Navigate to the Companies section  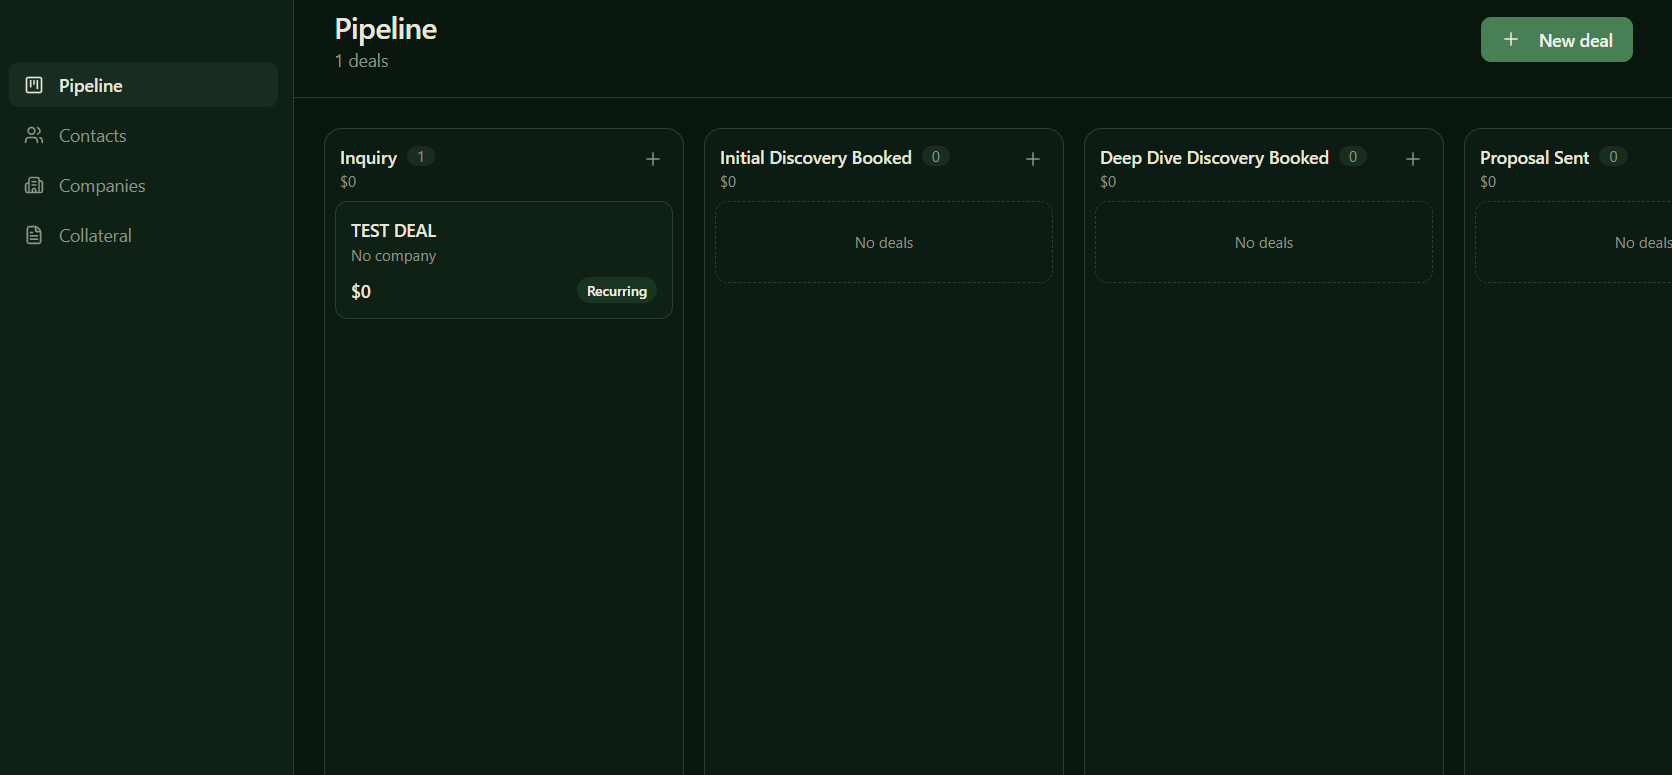point(144,185)
